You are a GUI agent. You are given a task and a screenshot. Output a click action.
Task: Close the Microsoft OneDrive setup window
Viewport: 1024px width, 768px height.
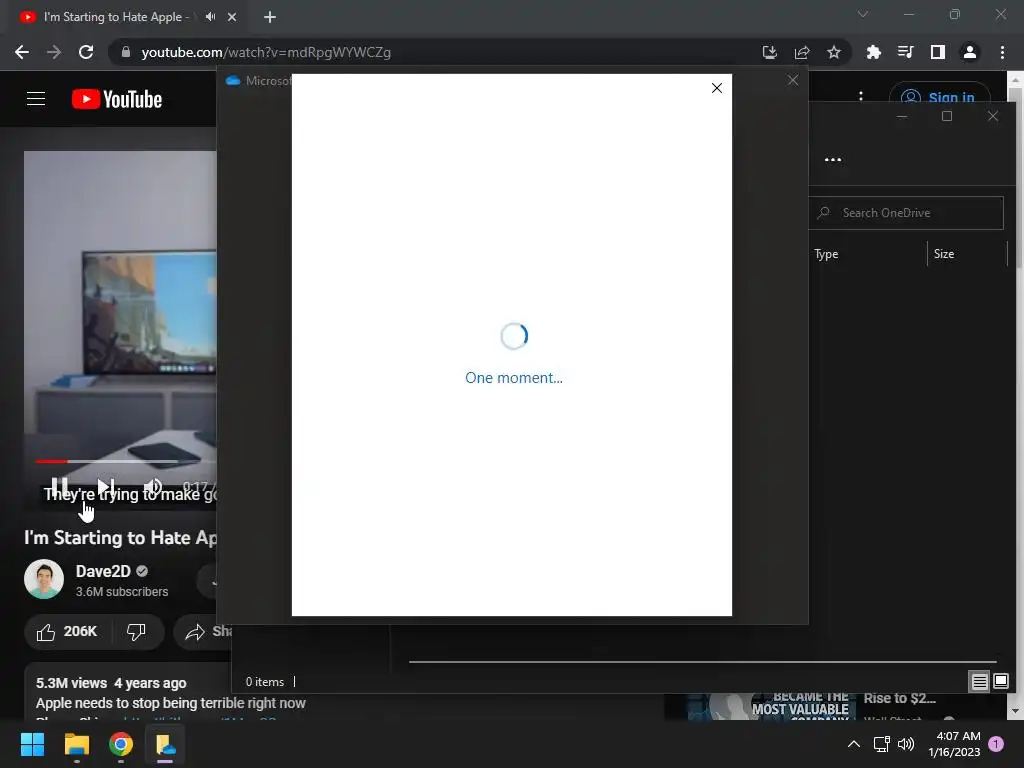click(x=793, y=80)
